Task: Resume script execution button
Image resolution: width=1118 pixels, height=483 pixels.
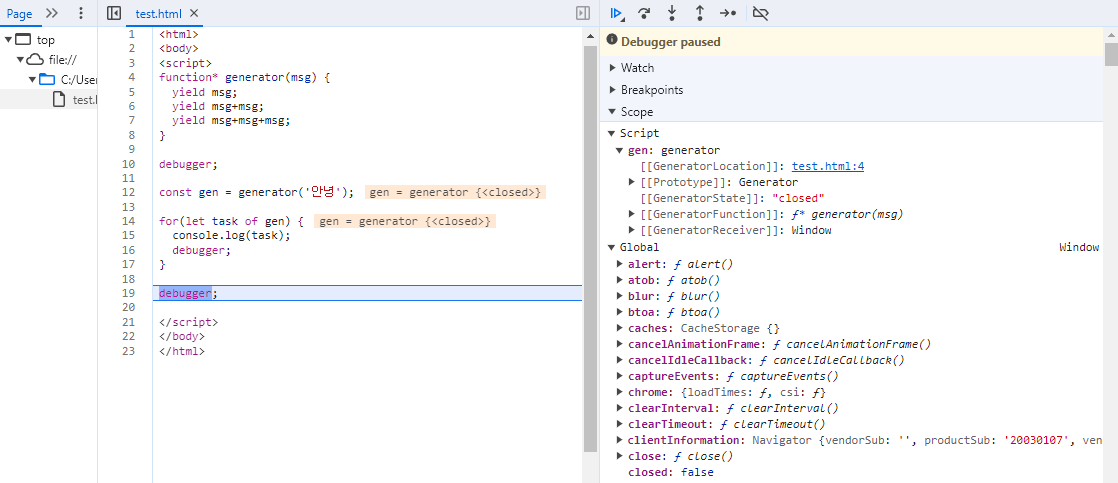Action: pyautogui.click(x=617, y=13)
